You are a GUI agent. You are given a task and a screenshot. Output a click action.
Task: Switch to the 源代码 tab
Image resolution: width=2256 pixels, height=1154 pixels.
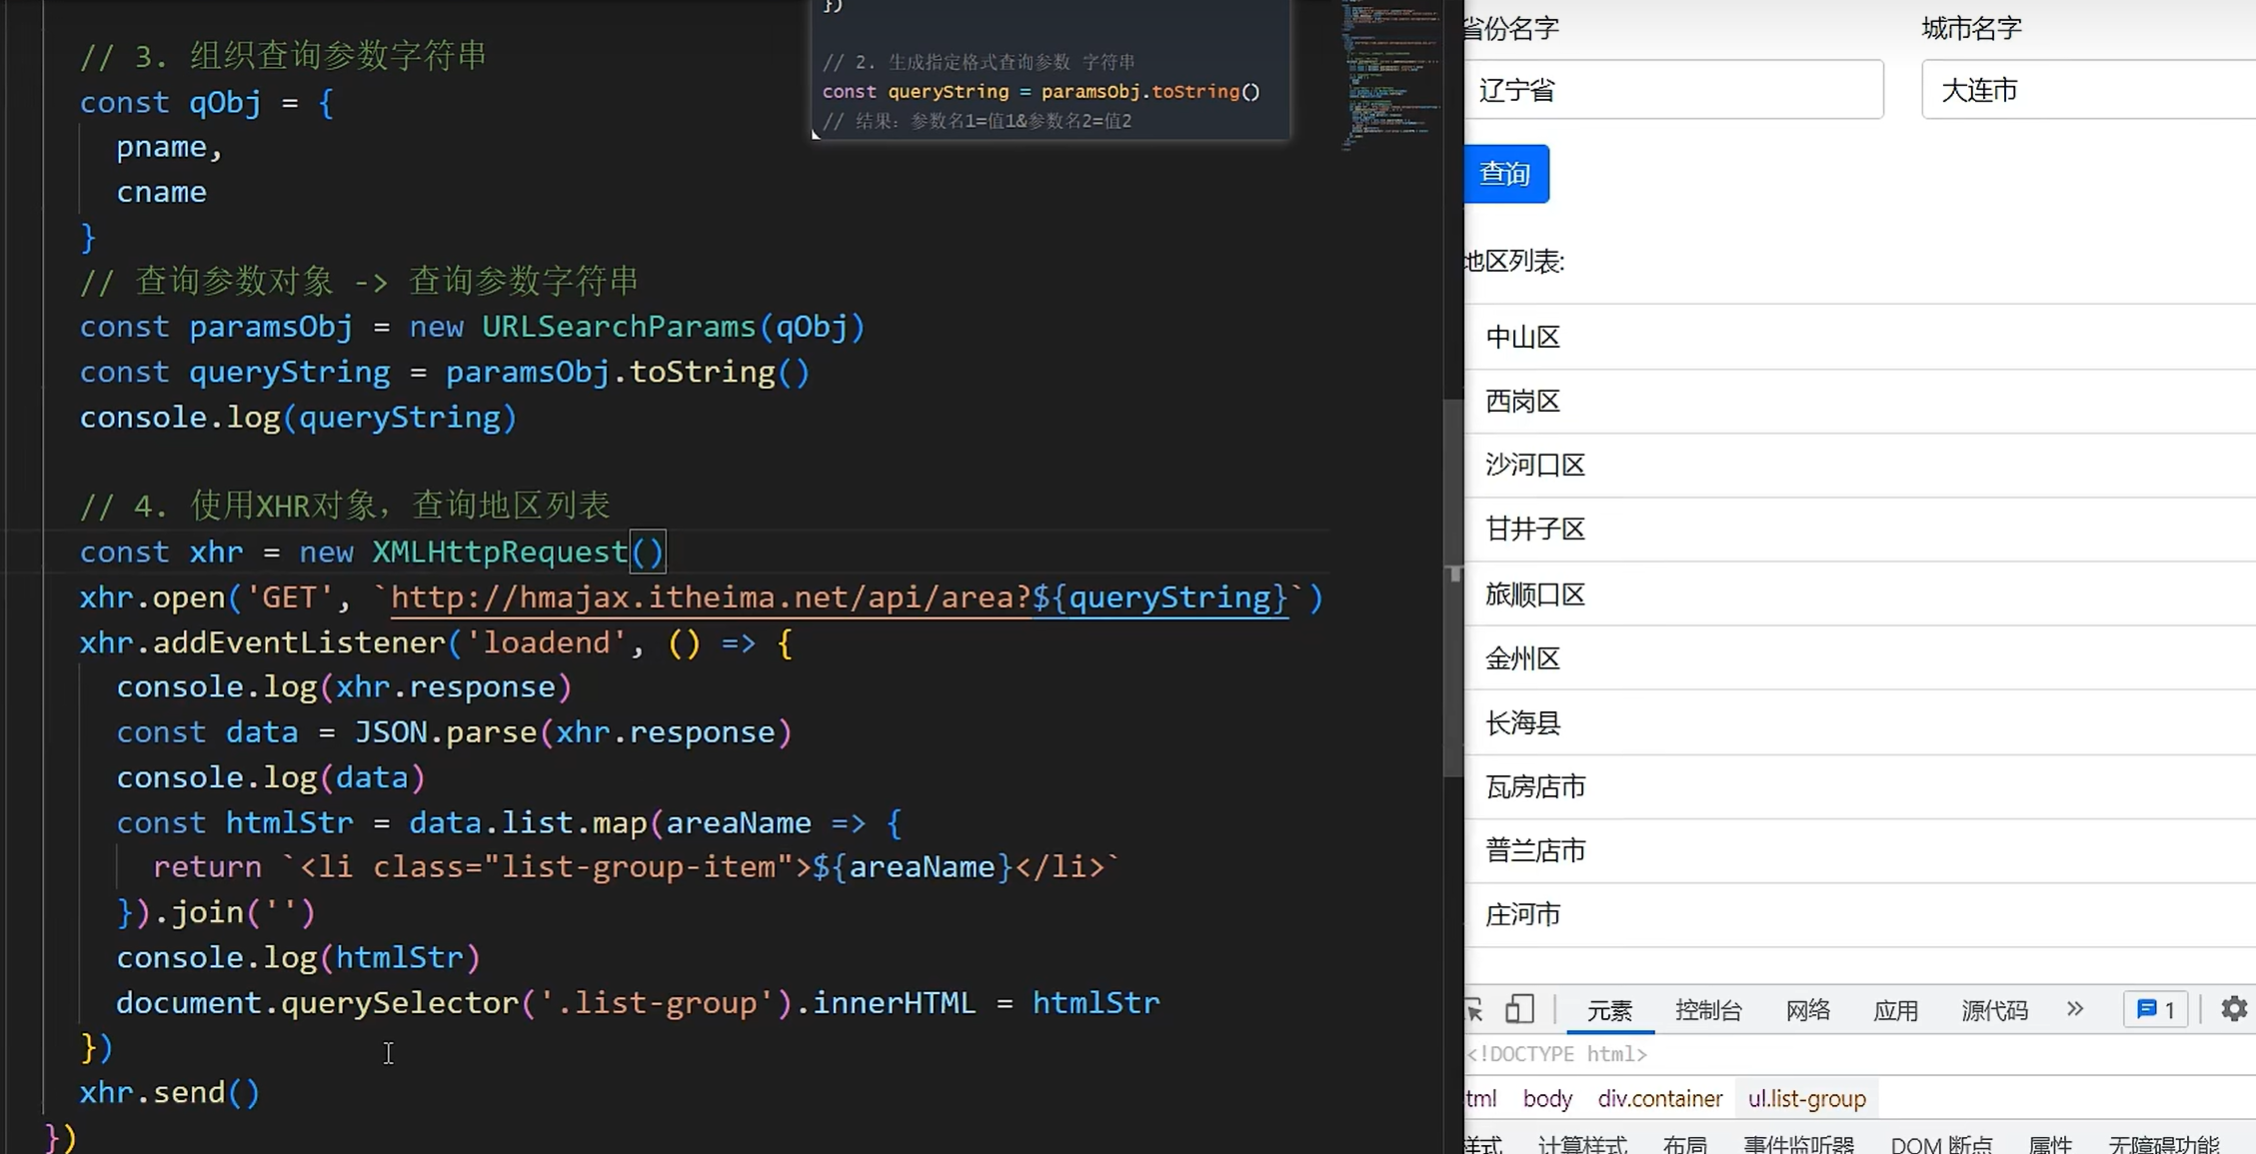(x=1994, y=1010)
